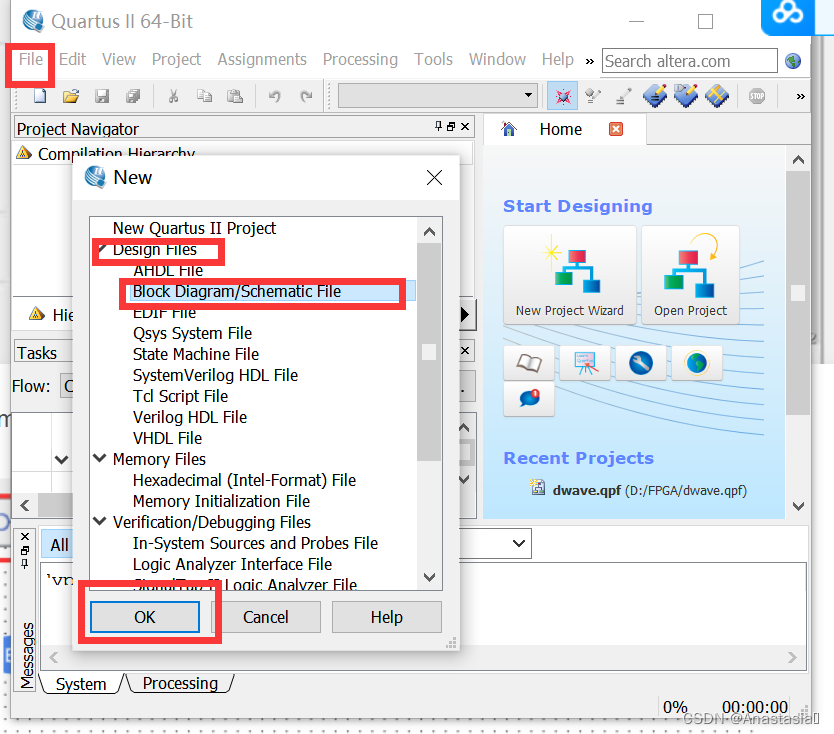
Task: Click the Stop Processing icon
Action: click(x=757, y=96)
